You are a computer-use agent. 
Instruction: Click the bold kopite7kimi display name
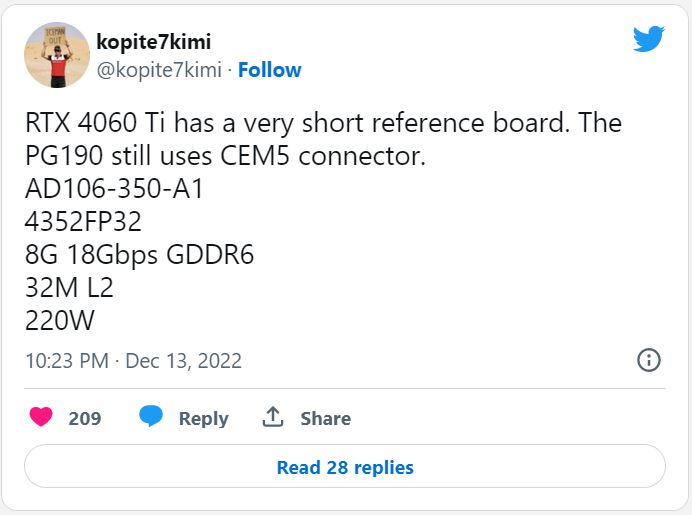(154, 42)
